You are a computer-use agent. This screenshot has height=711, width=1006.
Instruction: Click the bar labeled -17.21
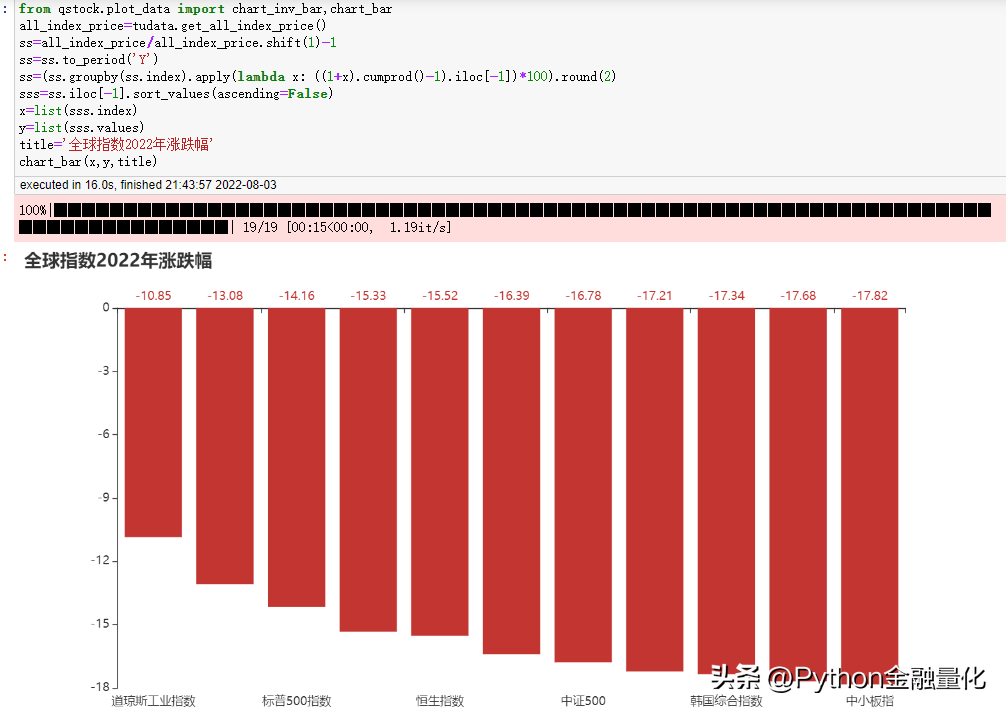(x=655, y=490)
